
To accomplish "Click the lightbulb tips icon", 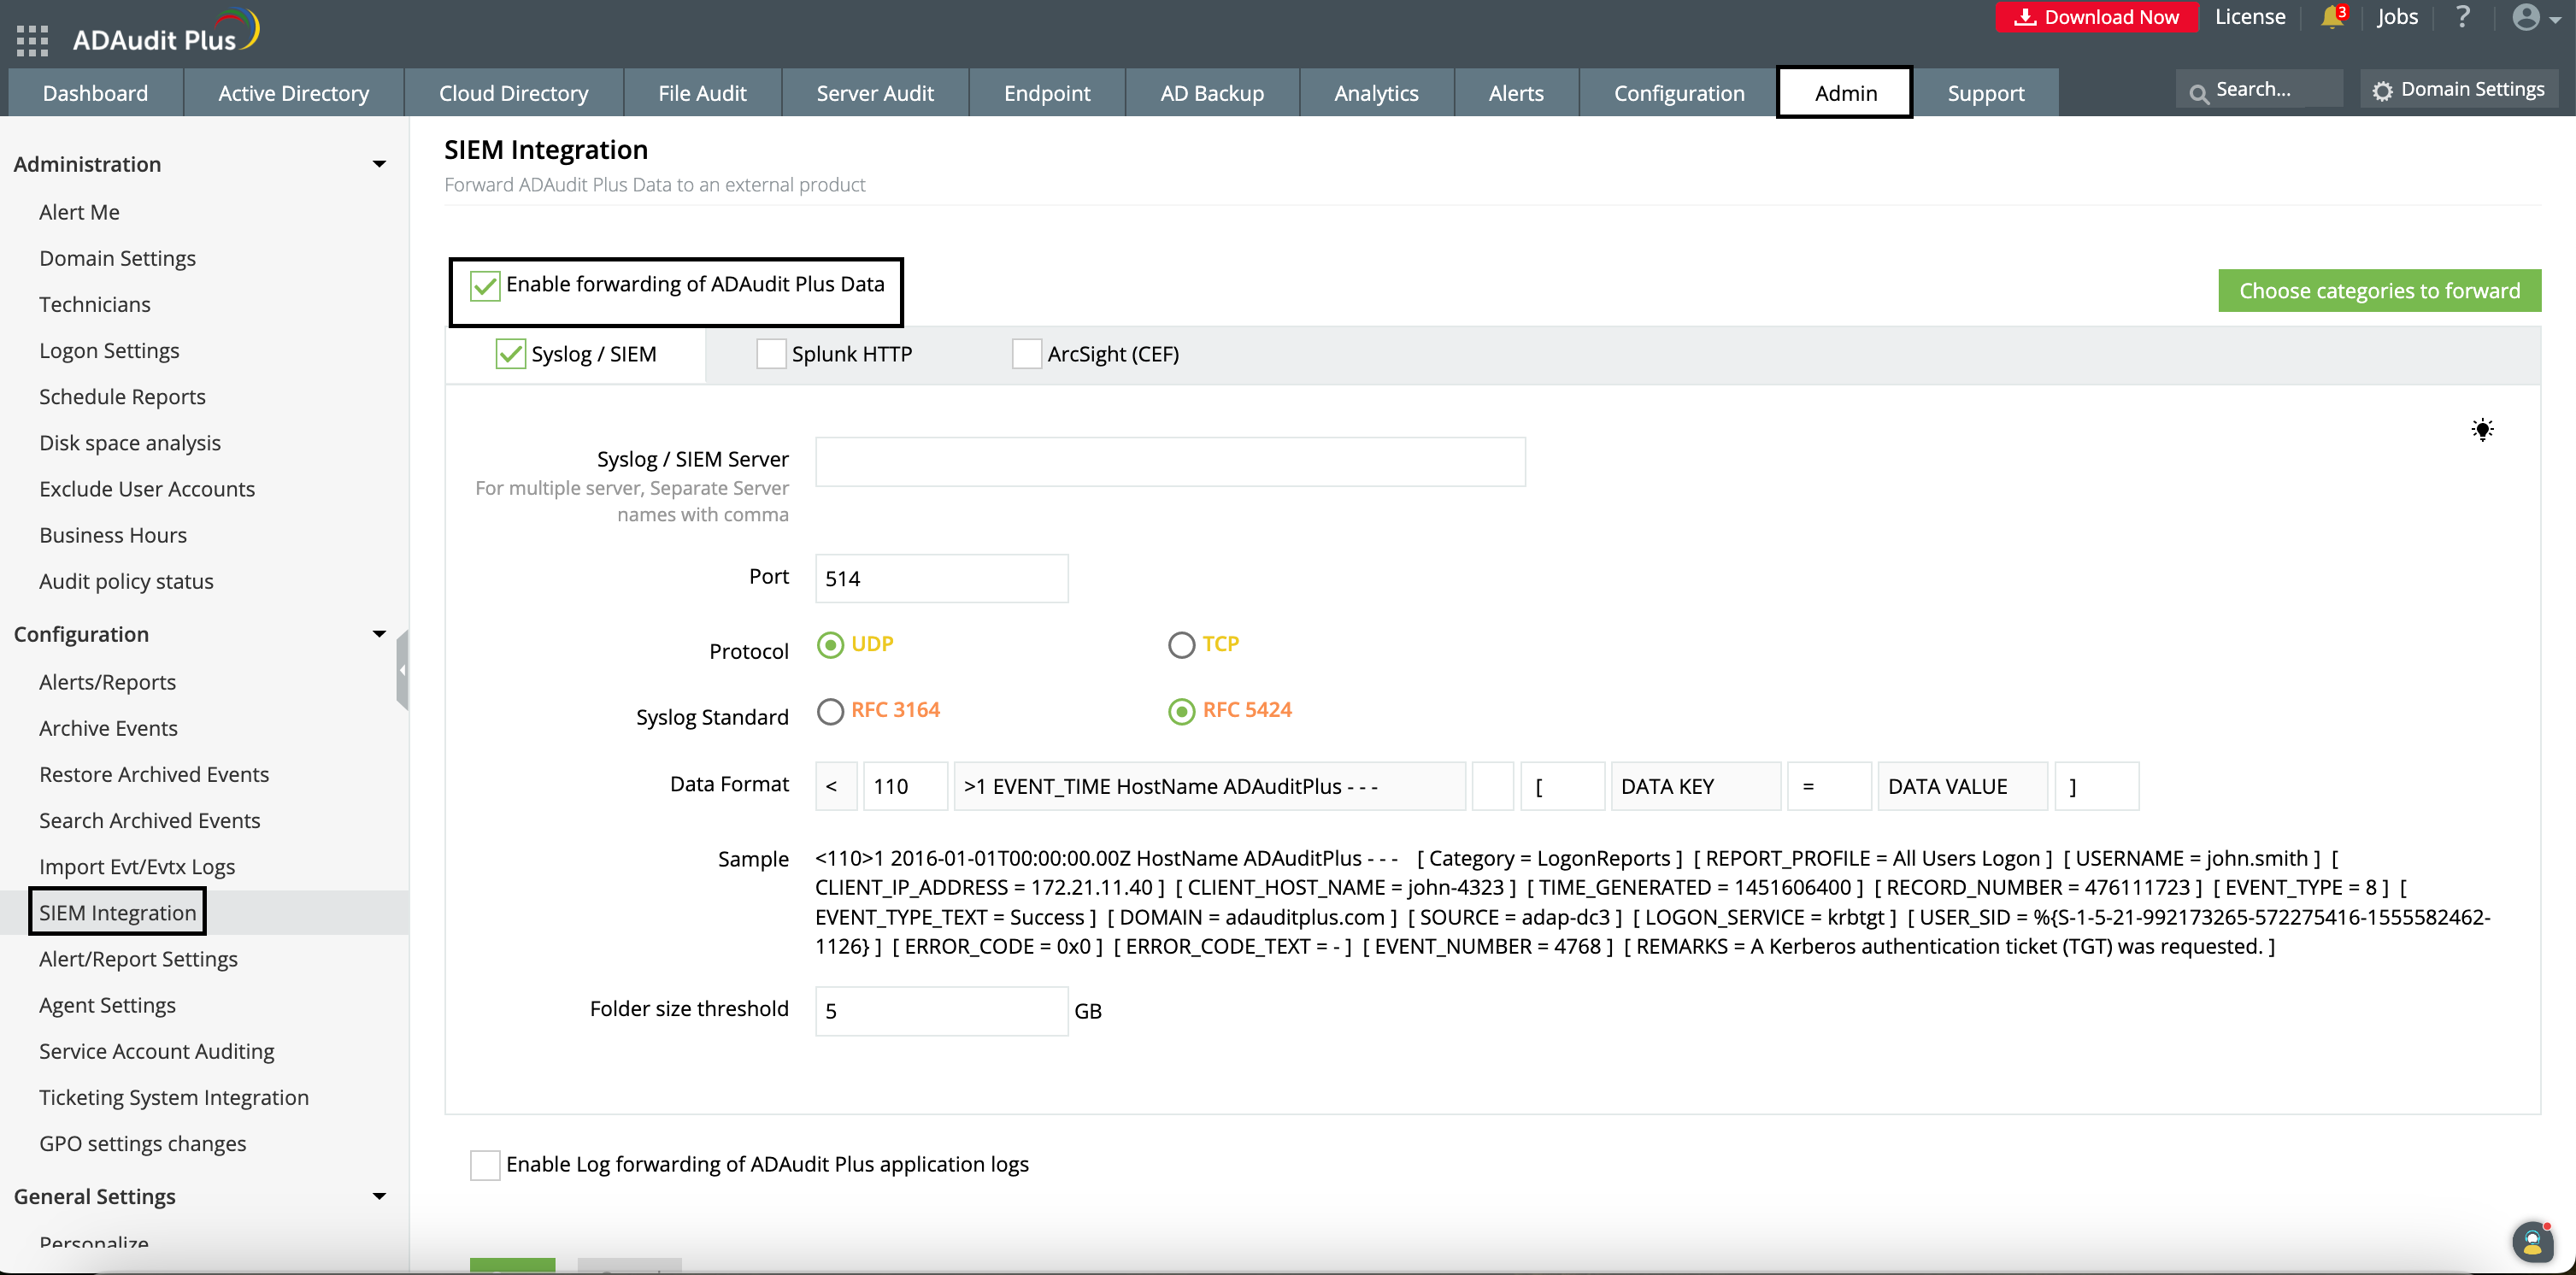I will pyautogui.click(x=2482, y=430).
